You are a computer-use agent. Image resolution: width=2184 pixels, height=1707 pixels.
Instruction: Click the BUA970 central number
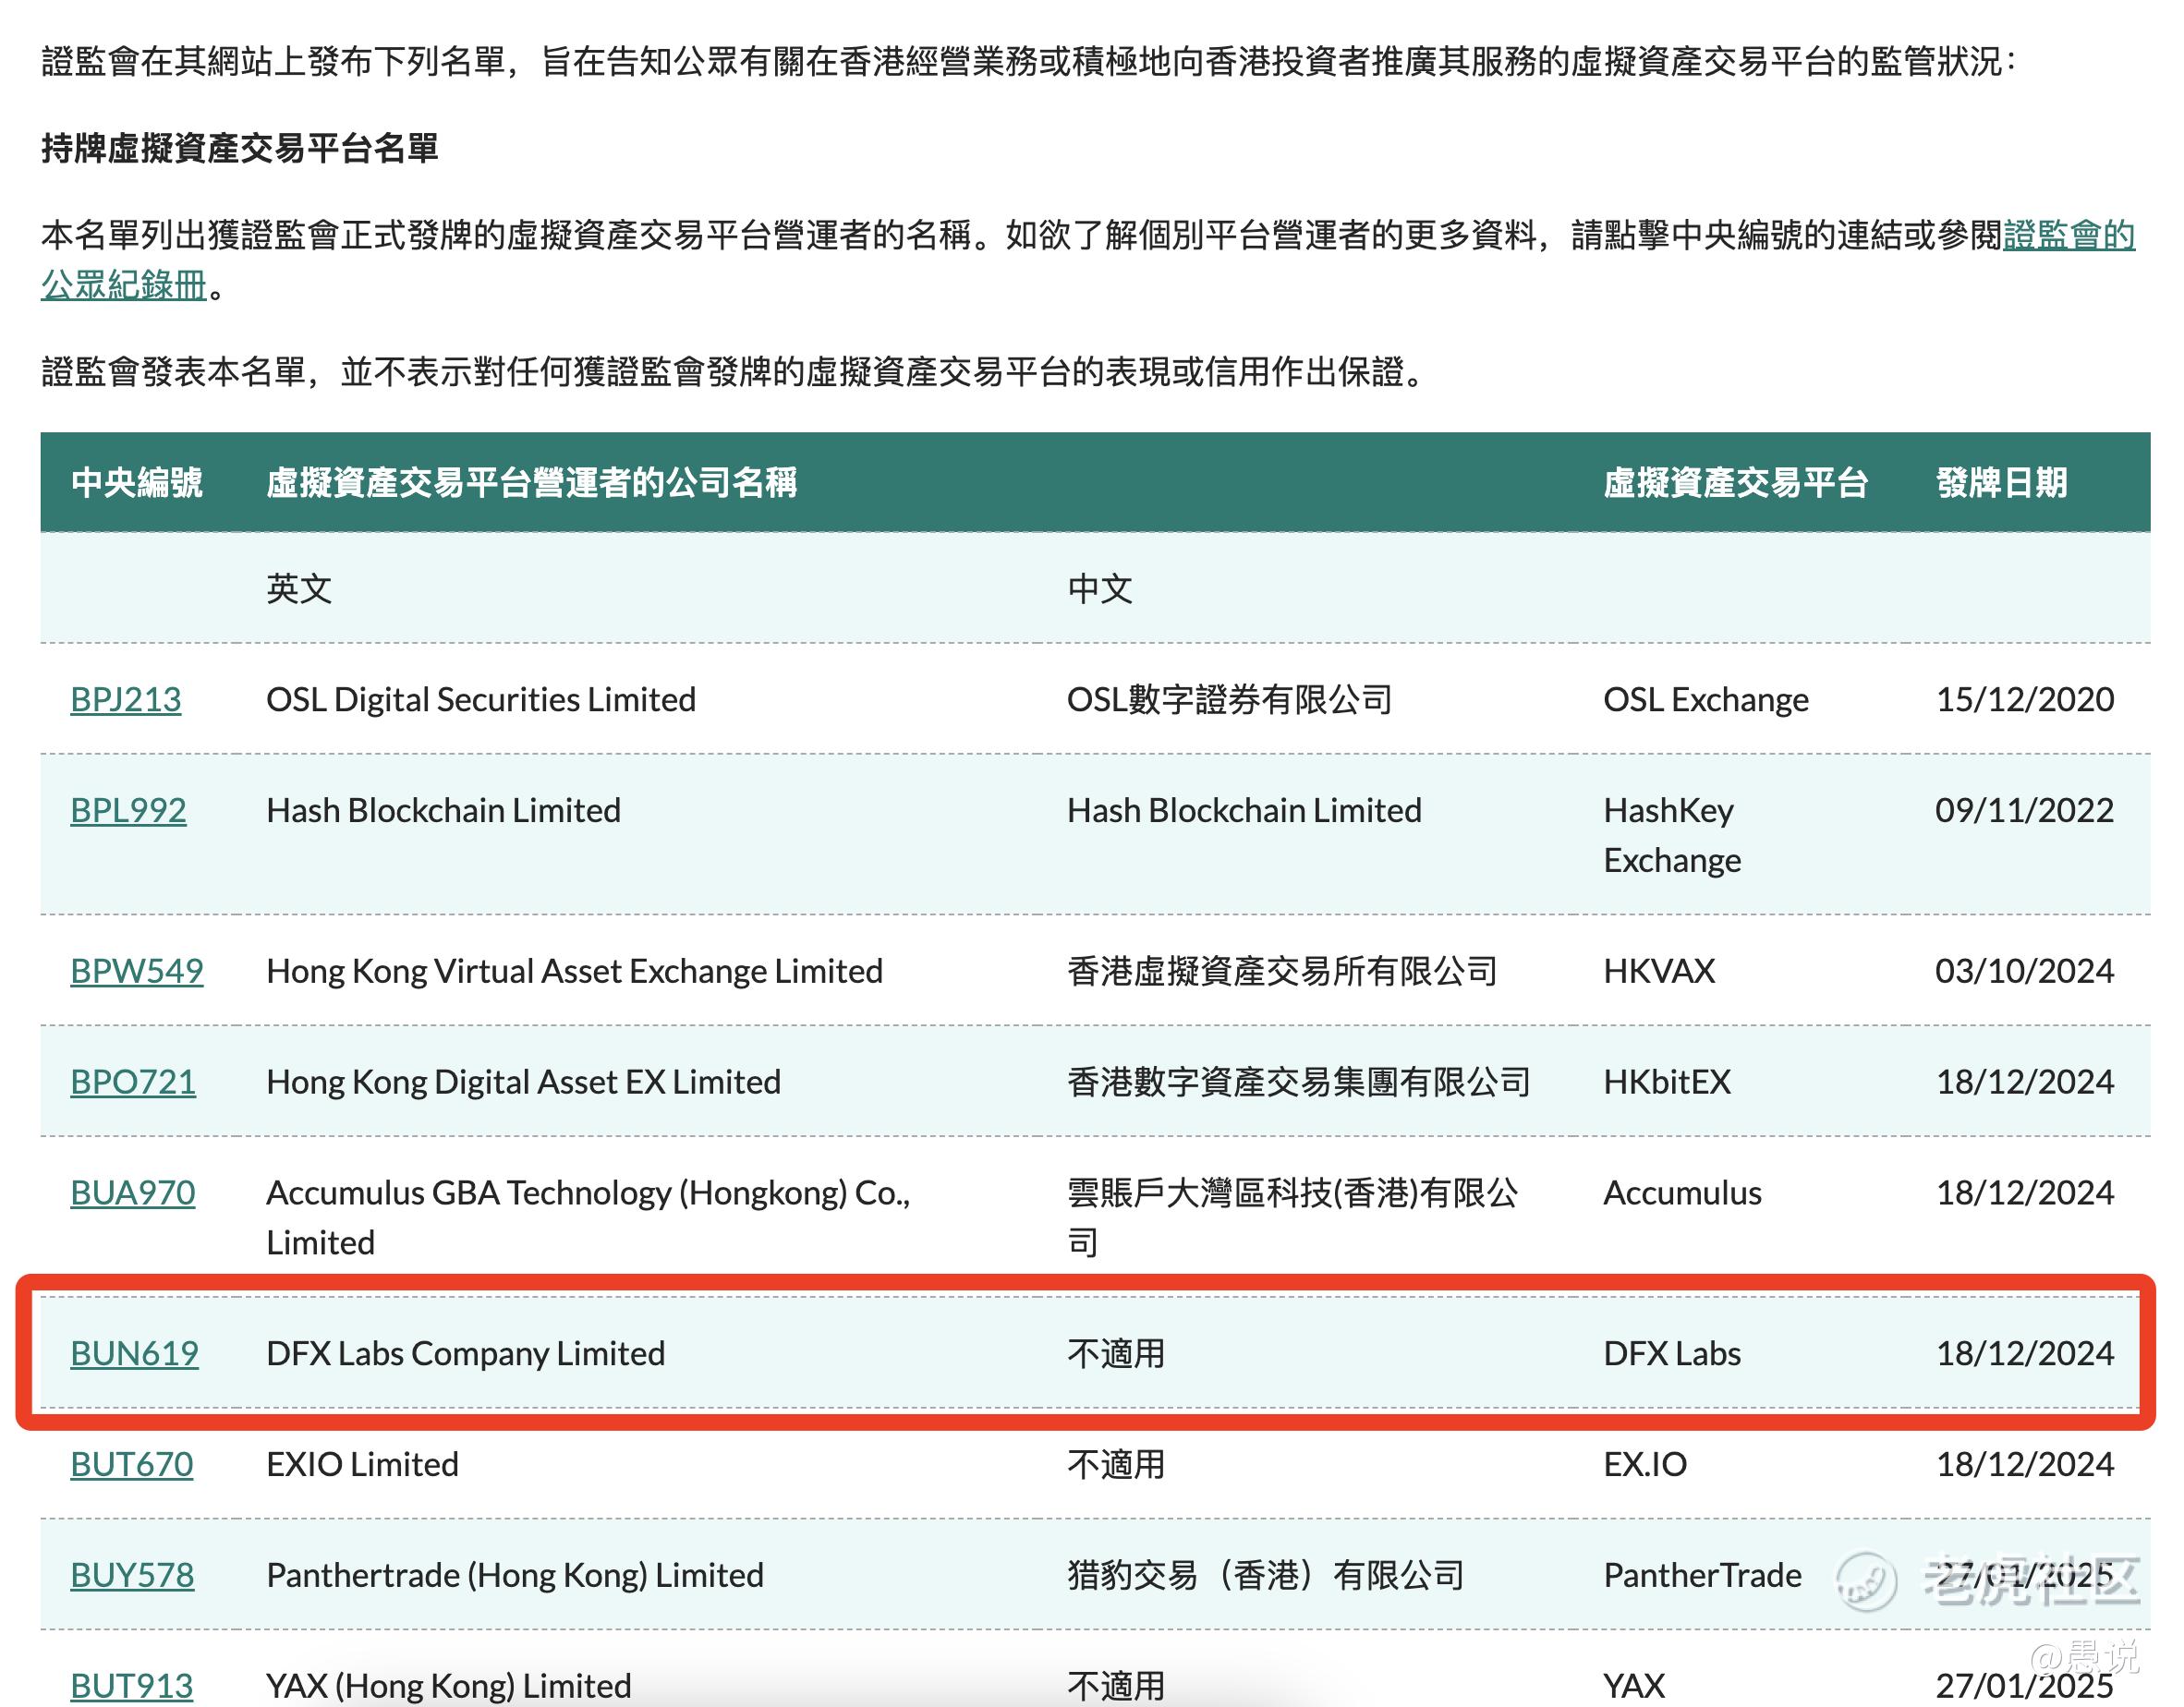click(132, 1193)
